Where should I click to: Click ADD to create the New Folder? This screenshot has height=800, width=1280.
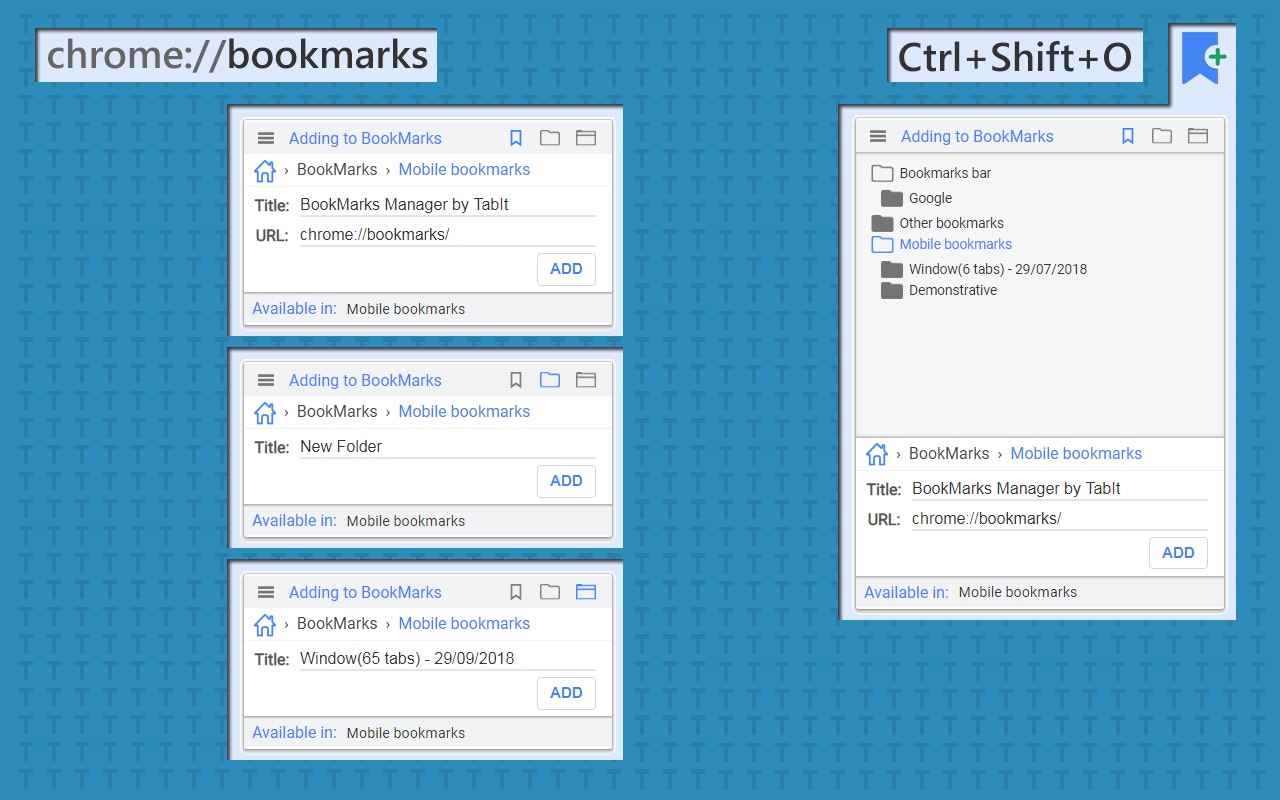(x=566, y=481)
